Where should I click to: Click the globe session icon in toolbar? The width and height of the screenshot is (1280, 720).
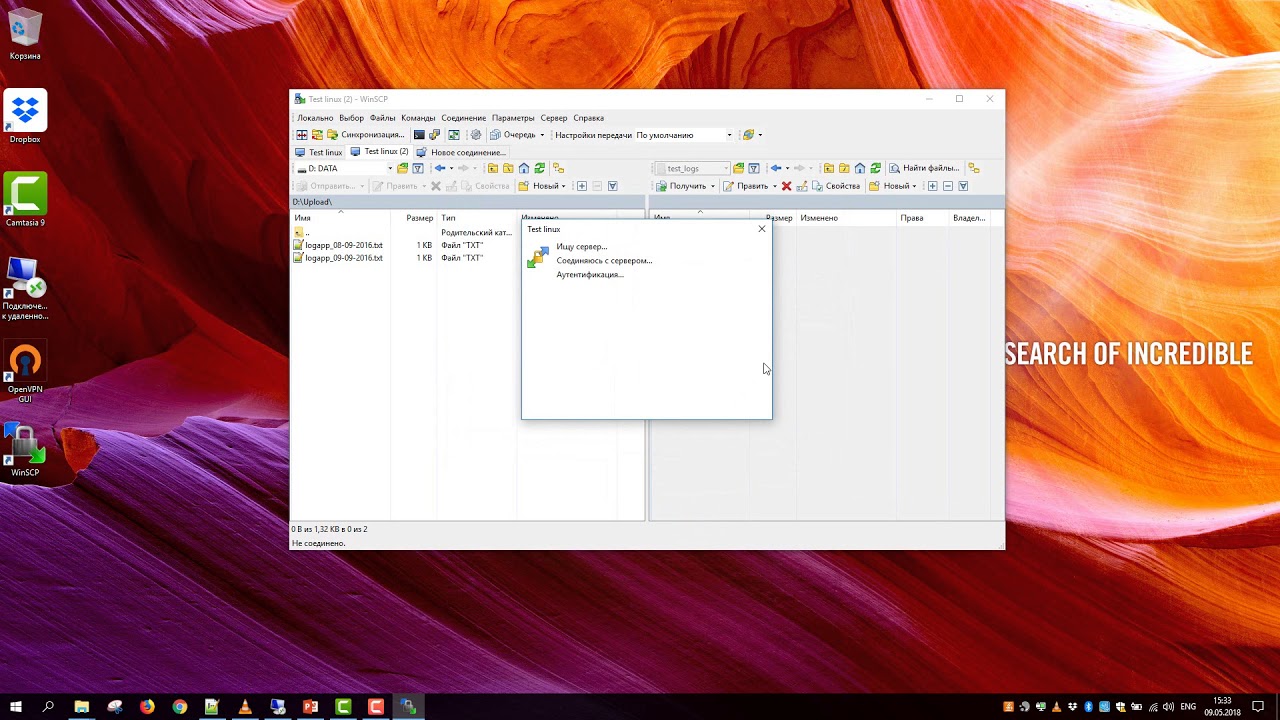[x=748, y=135]
